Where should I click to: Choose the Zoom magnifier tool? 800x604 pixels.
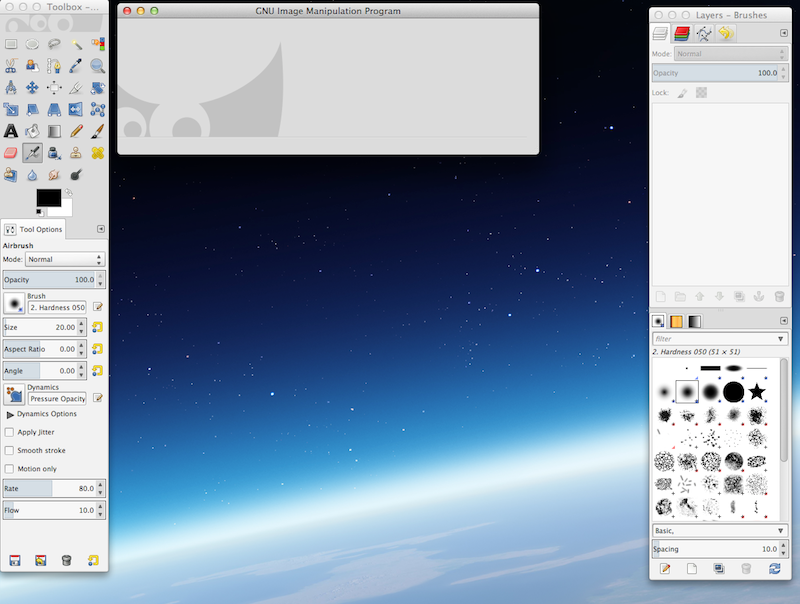[98, 66]
